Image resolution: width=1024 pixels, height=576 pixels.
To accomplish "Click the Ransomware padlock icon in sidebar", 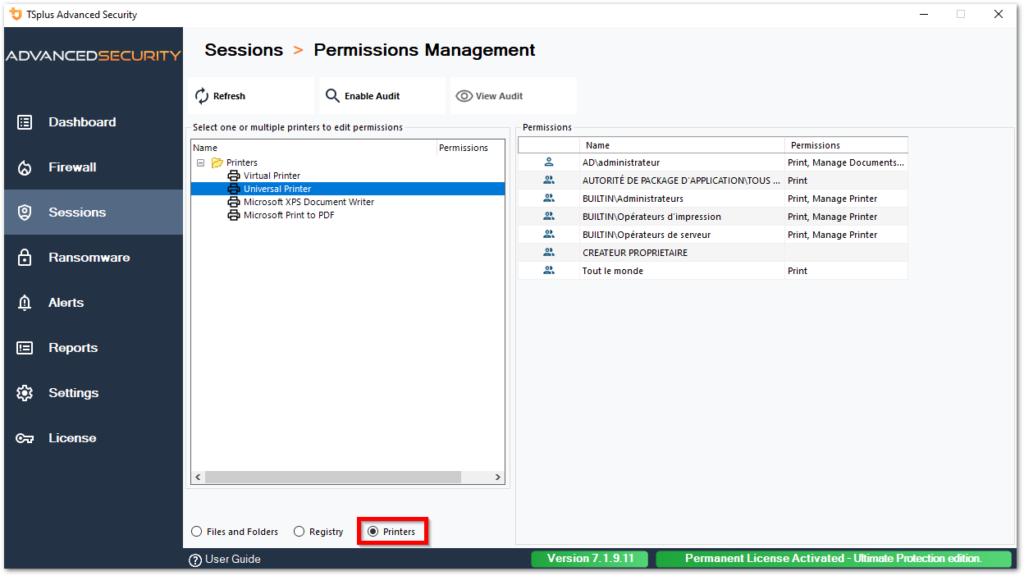I will (22, 257).
